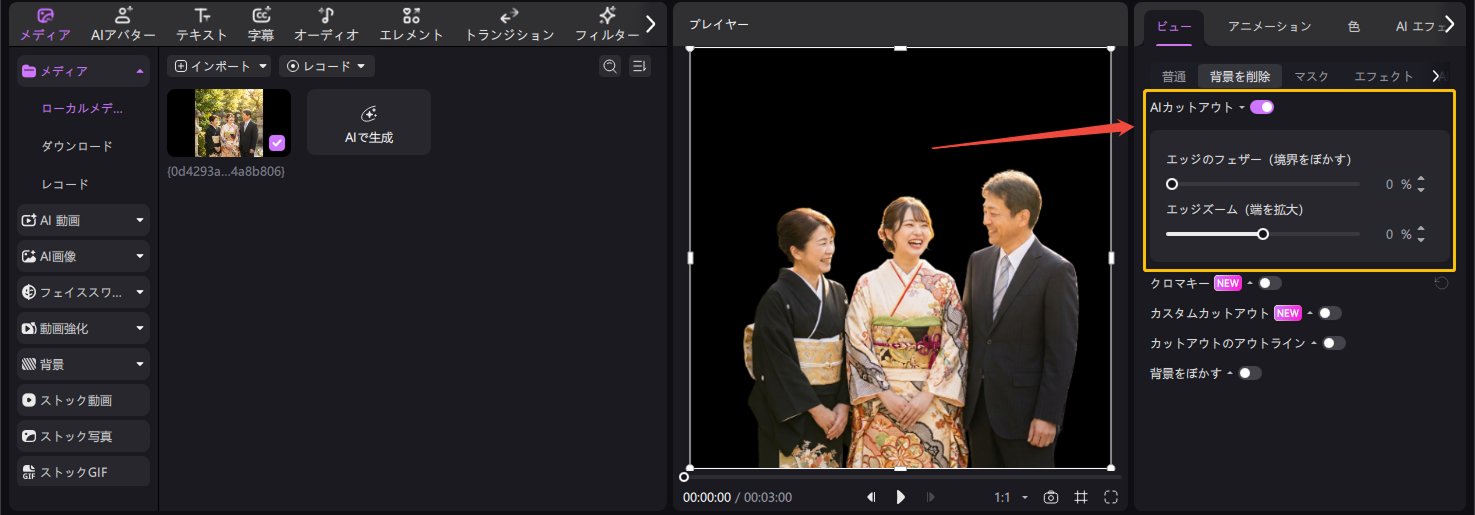1475x515 pixels.
Task: Open ストックGIF in sidebar
Action: (84, 472)
